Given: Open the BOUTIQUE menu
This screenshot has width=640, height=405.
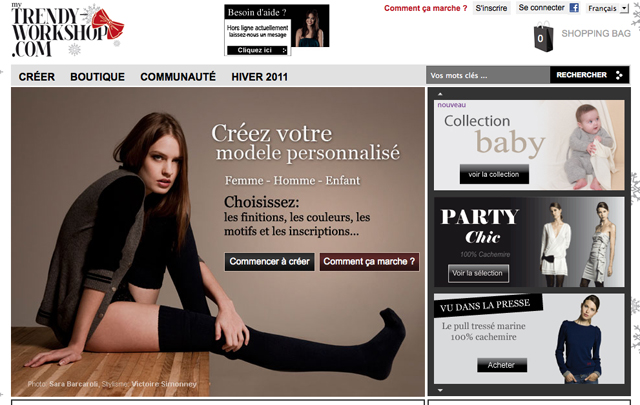Looking at the screenshot, I should click(98, 77).
